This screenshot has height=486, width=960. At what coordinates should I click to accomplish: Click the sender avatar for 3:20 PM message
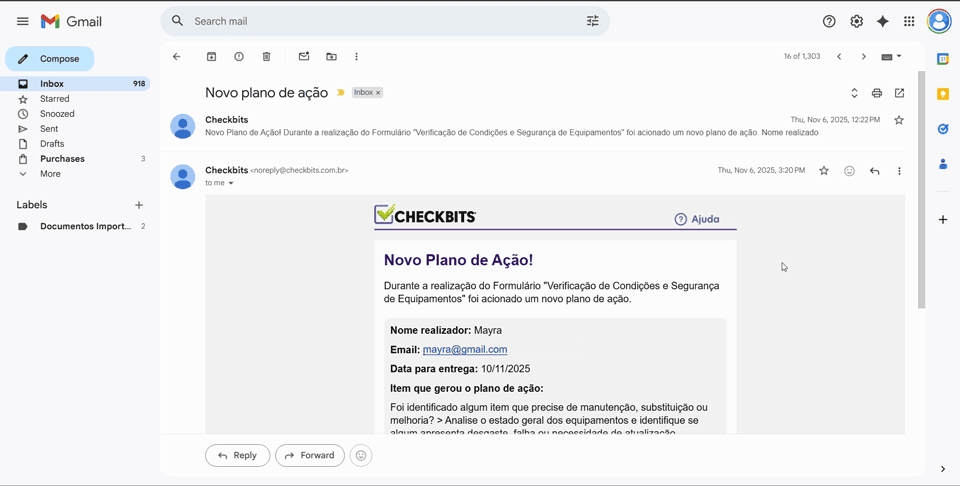(x=182, y=176)
